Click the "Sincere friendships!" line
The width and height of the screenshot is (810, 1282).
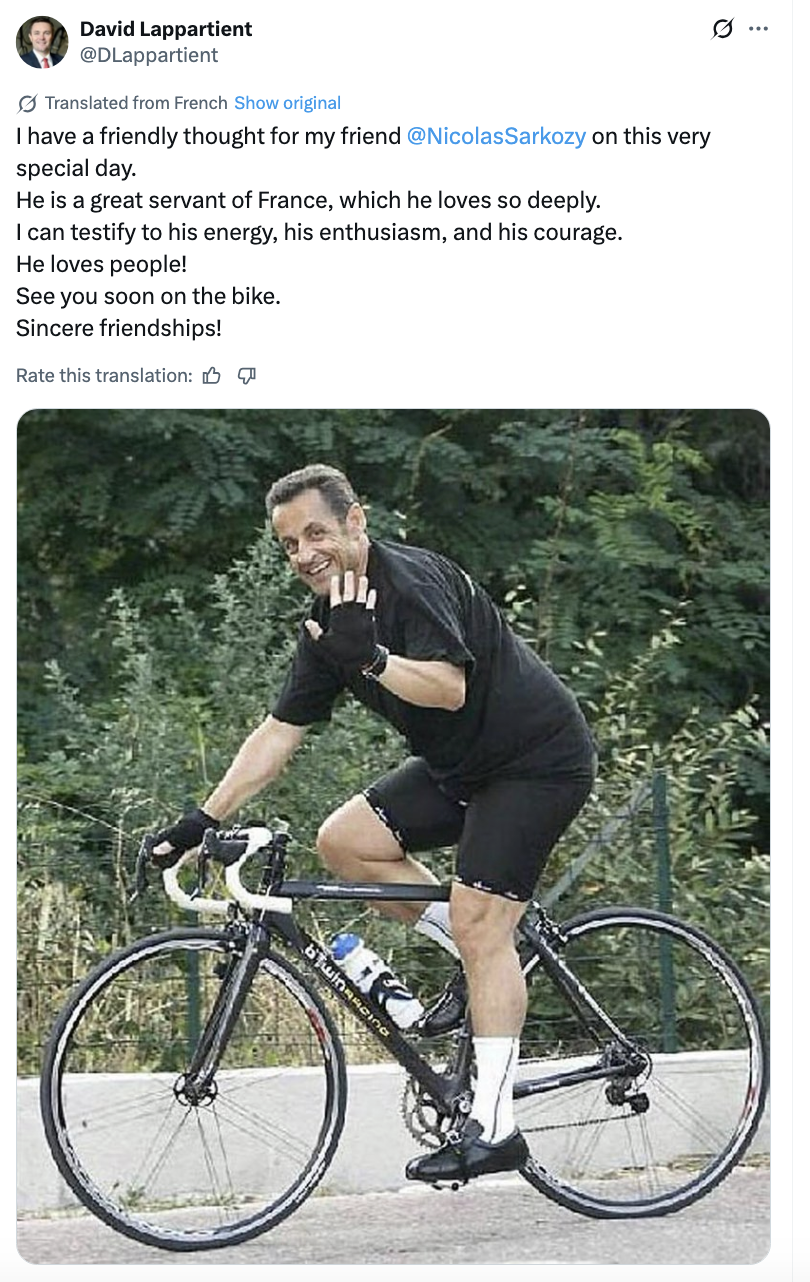(x=118, y=328)
